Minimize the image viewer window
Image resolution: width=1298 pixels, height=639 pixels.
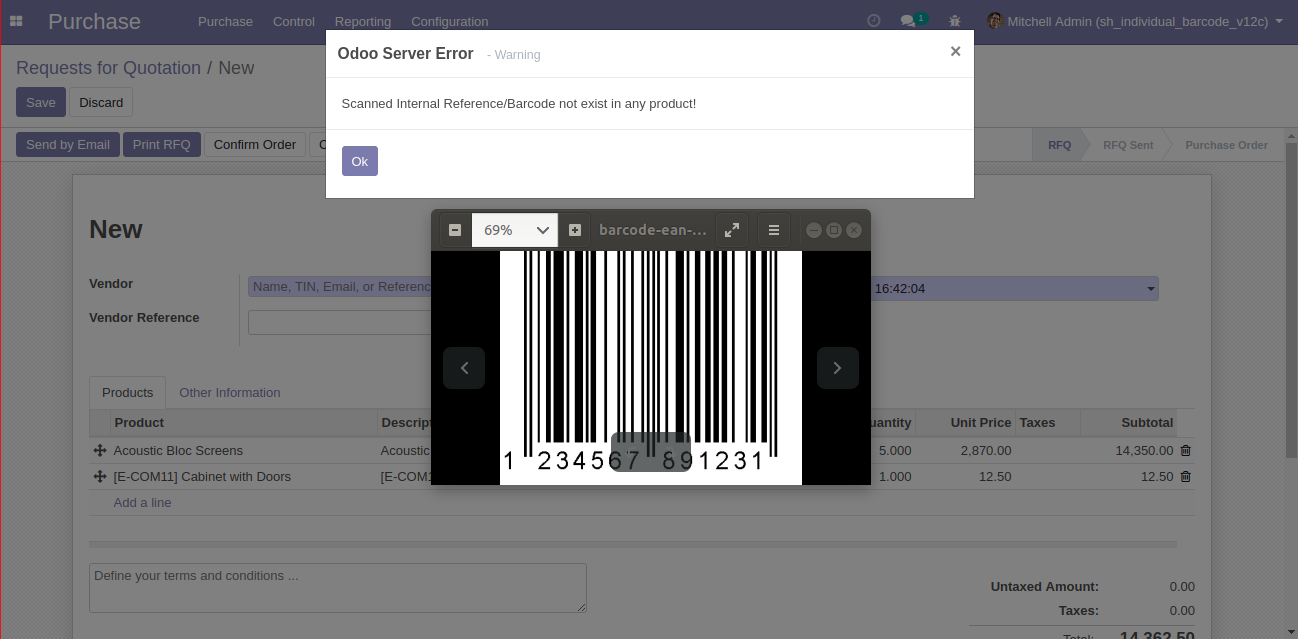814,230
